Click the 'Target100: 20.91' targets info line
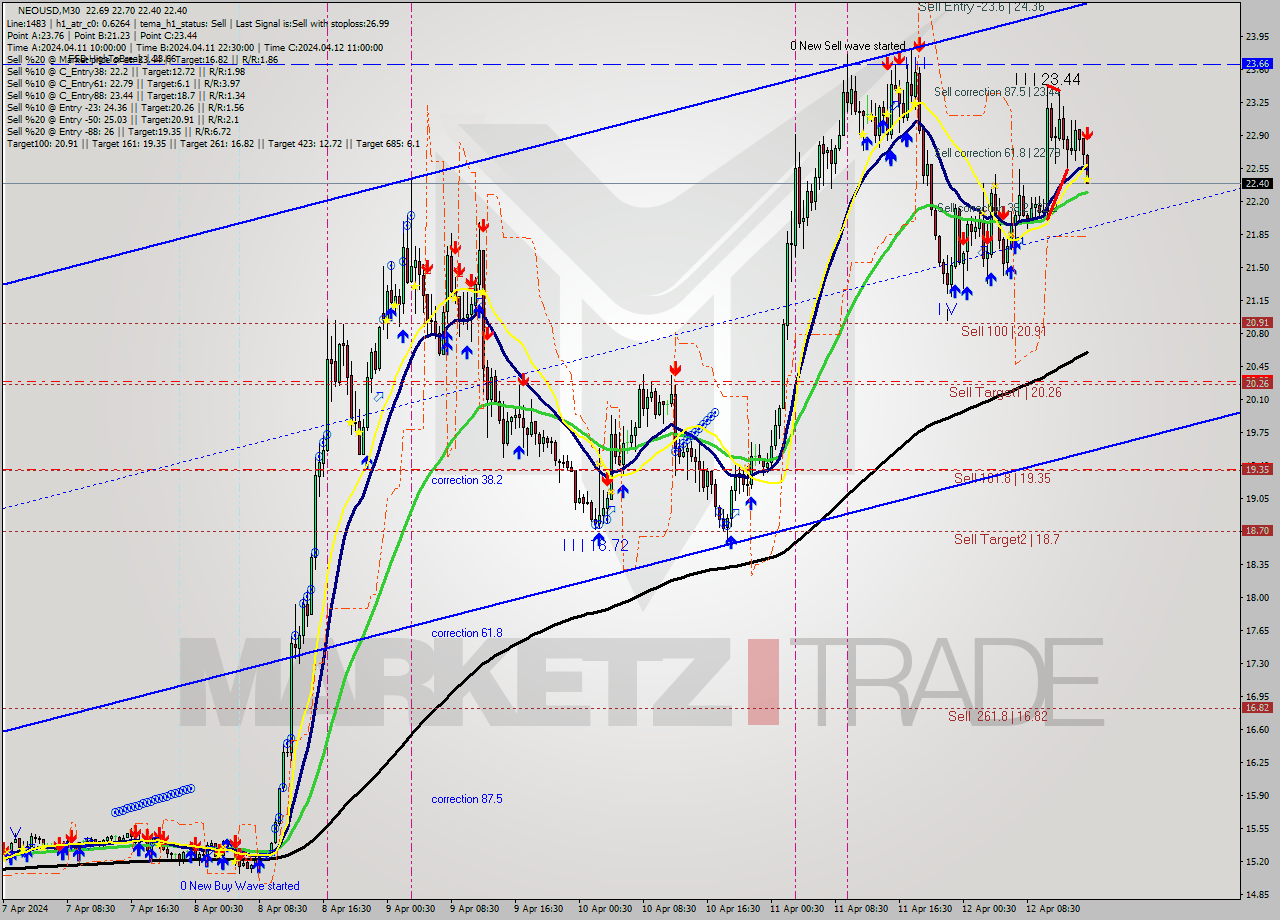 [x=213, y=144]
